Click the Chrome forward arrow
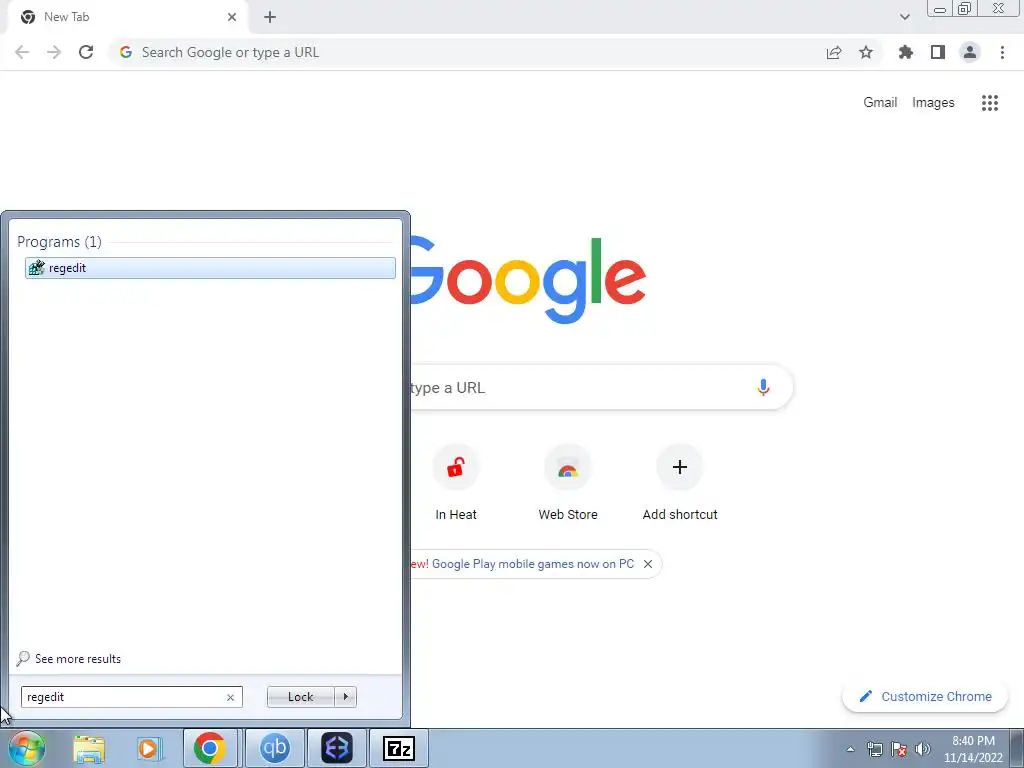The width and height of the screenshot is (1024, 768). [54, 52]
